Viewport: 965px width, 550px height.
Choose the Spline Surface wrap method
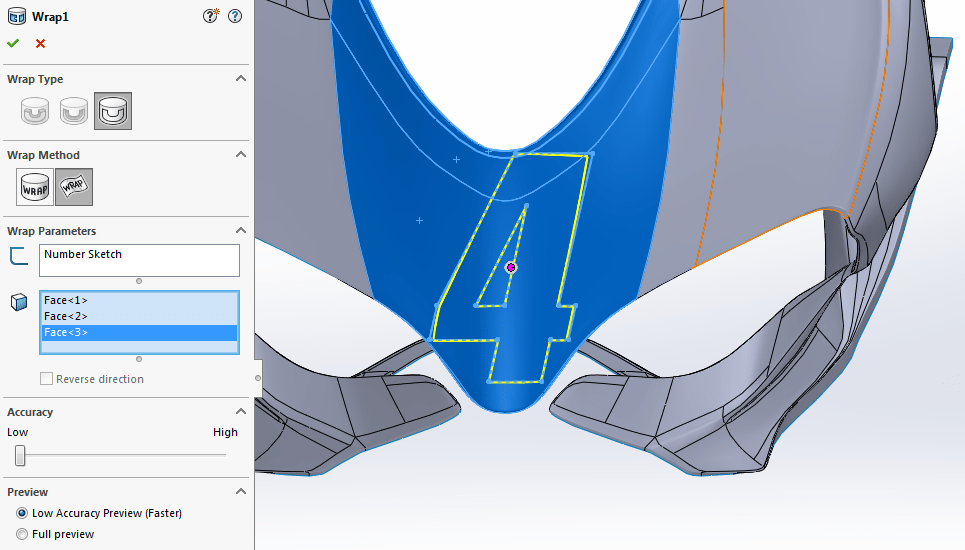pyautogui.click(x=74, y=187)
